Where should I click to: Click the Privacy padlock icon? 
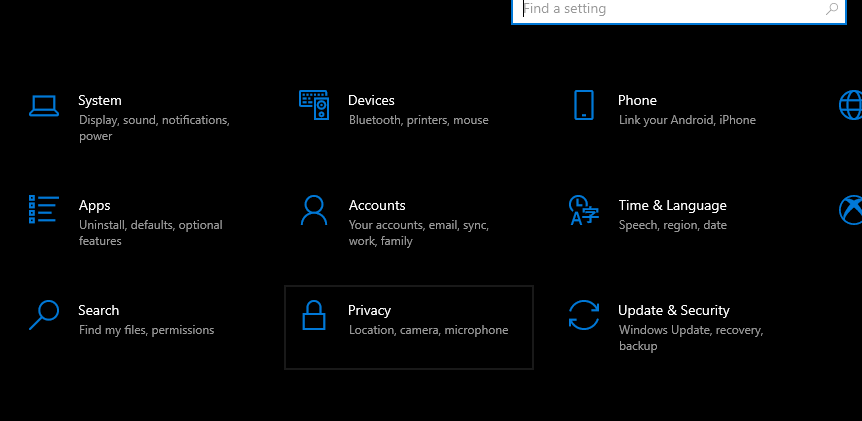(x=314, y=315)
